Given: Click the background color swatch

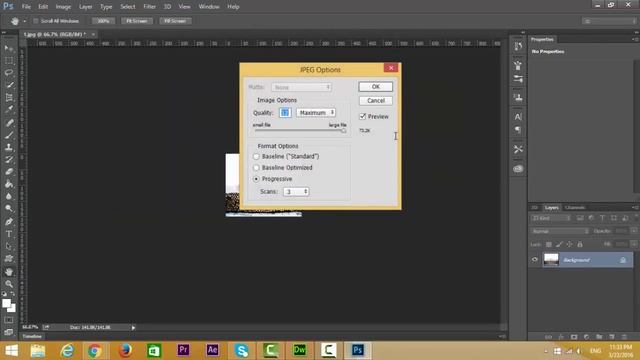Looking at the screenshot, I should (x=12, y=309).
